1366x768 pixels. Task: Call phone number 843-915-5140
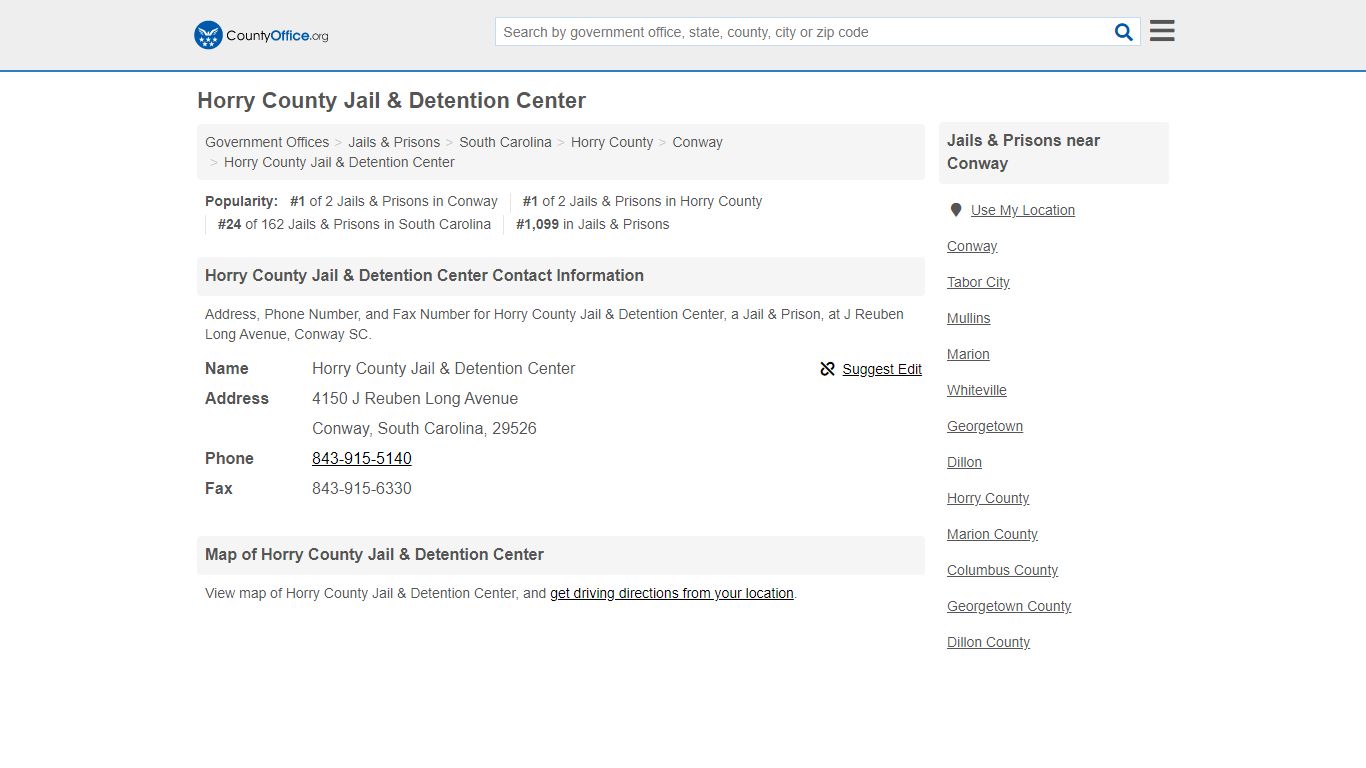click(x=362, y=458)
